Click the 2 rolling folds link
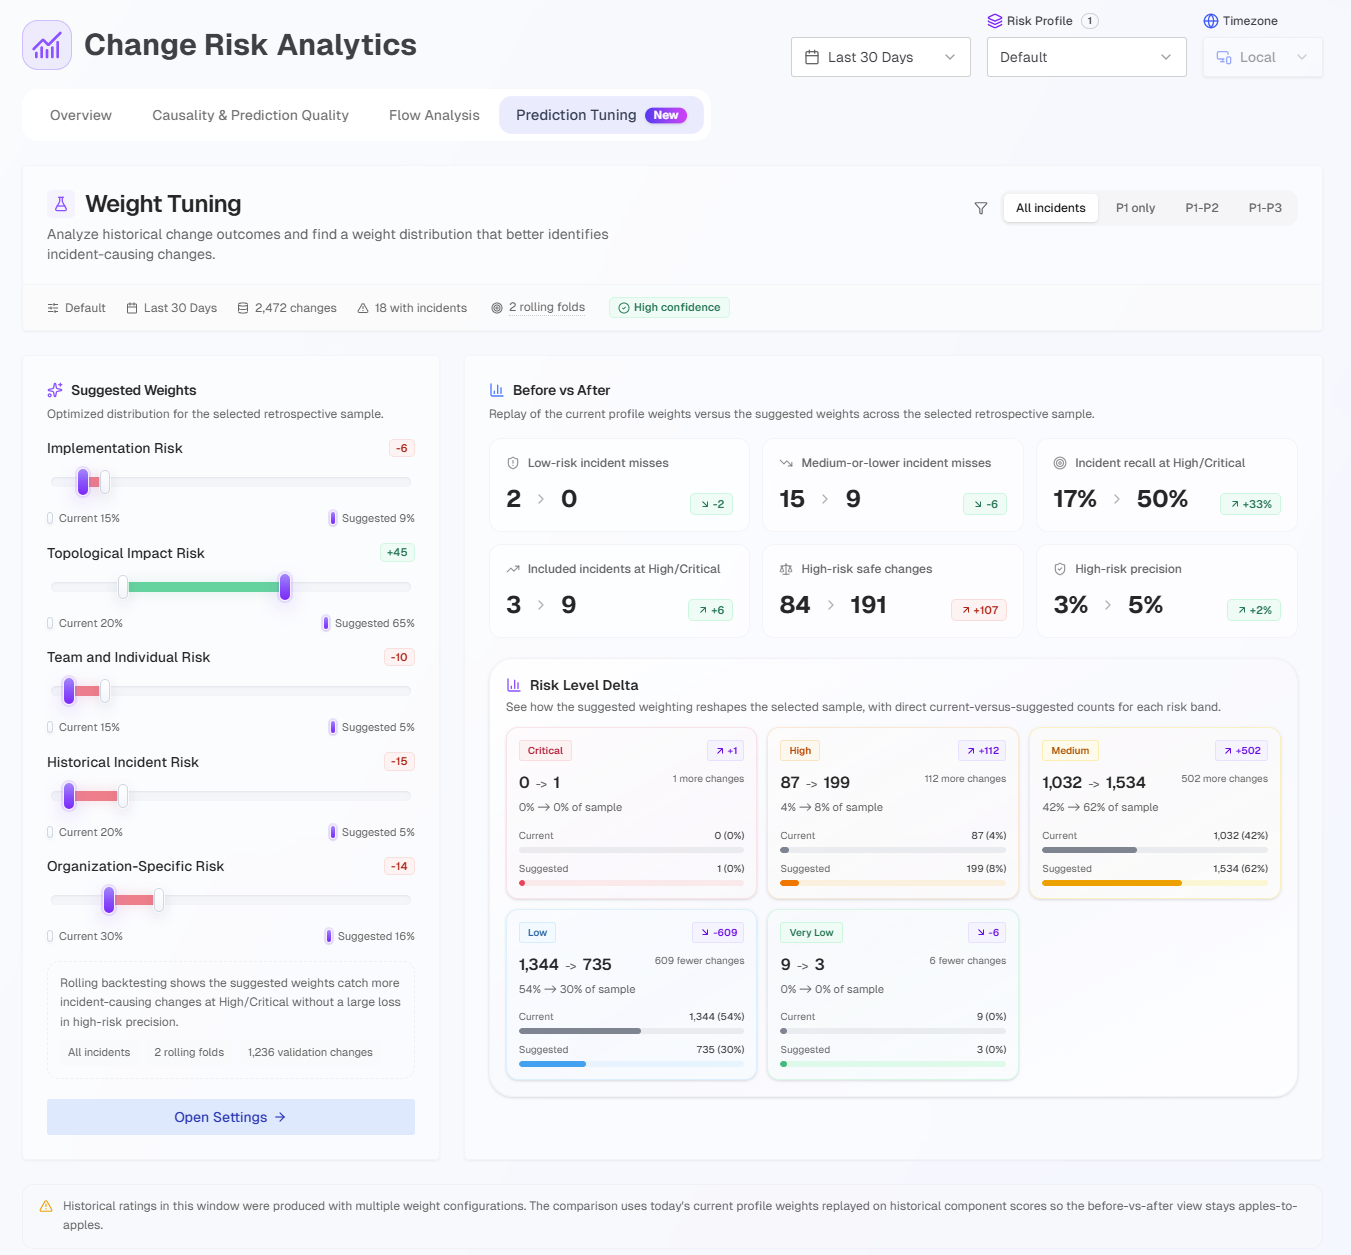Viewport: 1351px width, 1255px height. pyautogui.click(x=546, y=307)
